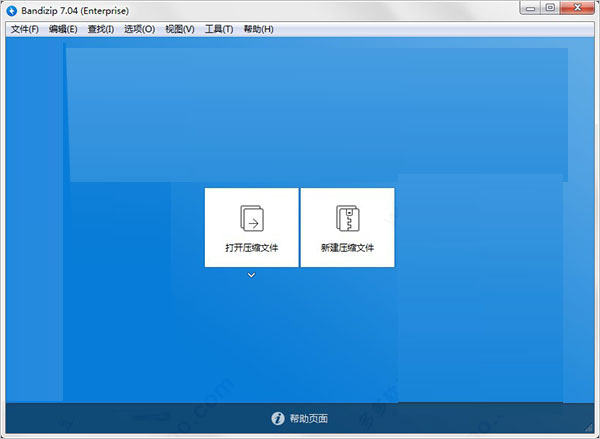Open the 编辑(E) menu
The width and height of the screenshot is (600, 439).
(63, 29)
